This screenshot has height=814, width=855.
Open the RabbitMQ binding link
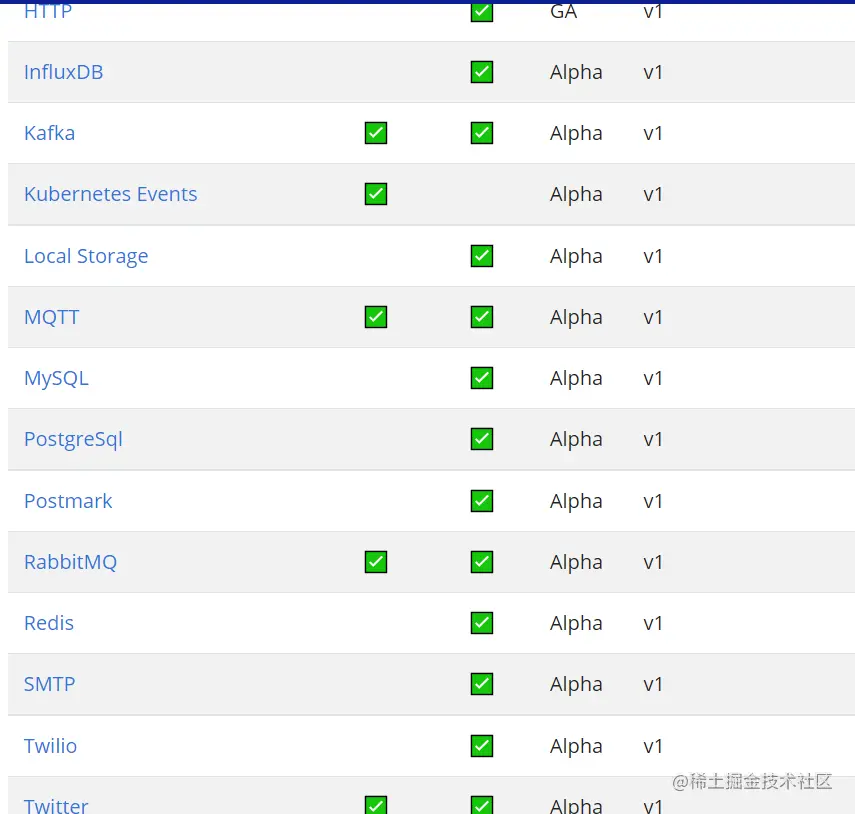pos(70,562)
